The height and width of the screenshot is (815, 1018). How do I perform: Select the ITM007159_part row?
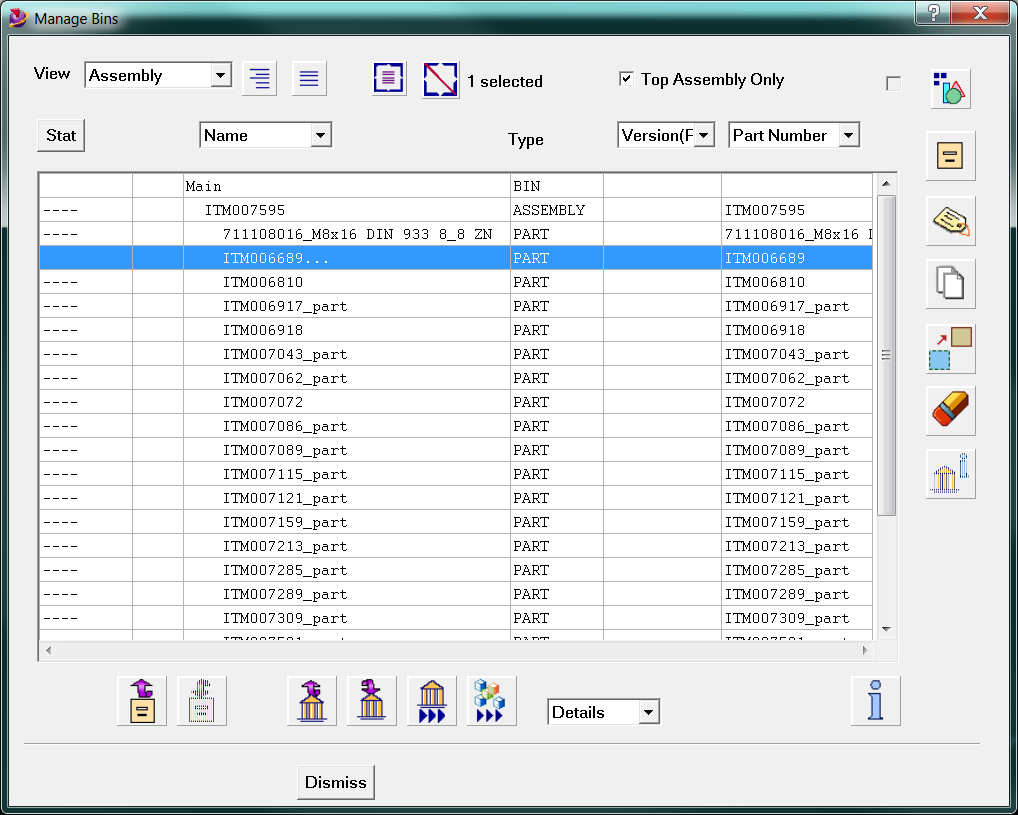tap(456, 523)
